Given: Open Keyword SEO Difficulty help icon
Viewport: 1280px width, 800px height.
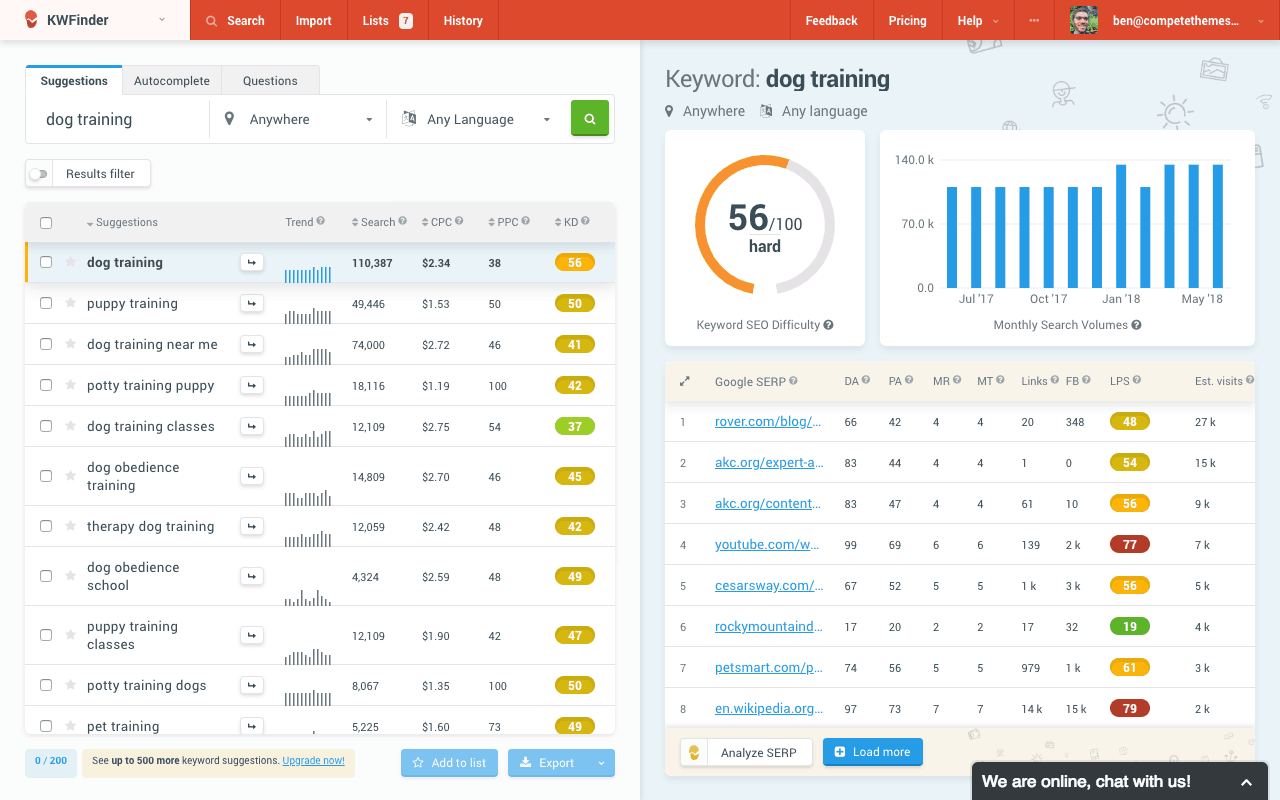Looking at the screenshot, I should pos(828,325).
